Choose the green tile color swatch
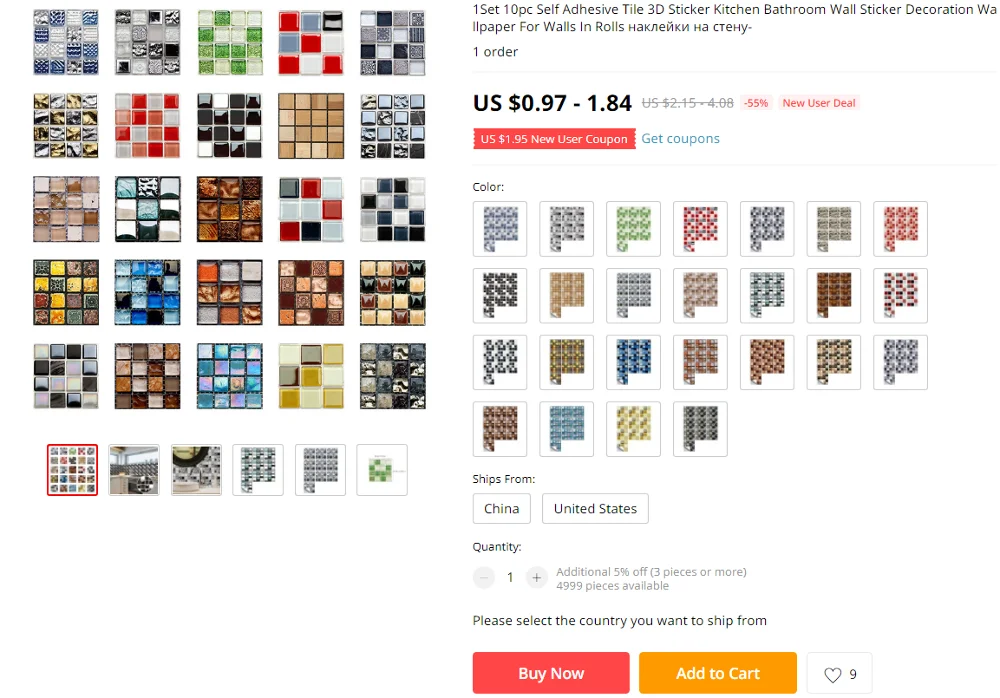Viewport: 1000px width, 698px height. coord(633,229)
